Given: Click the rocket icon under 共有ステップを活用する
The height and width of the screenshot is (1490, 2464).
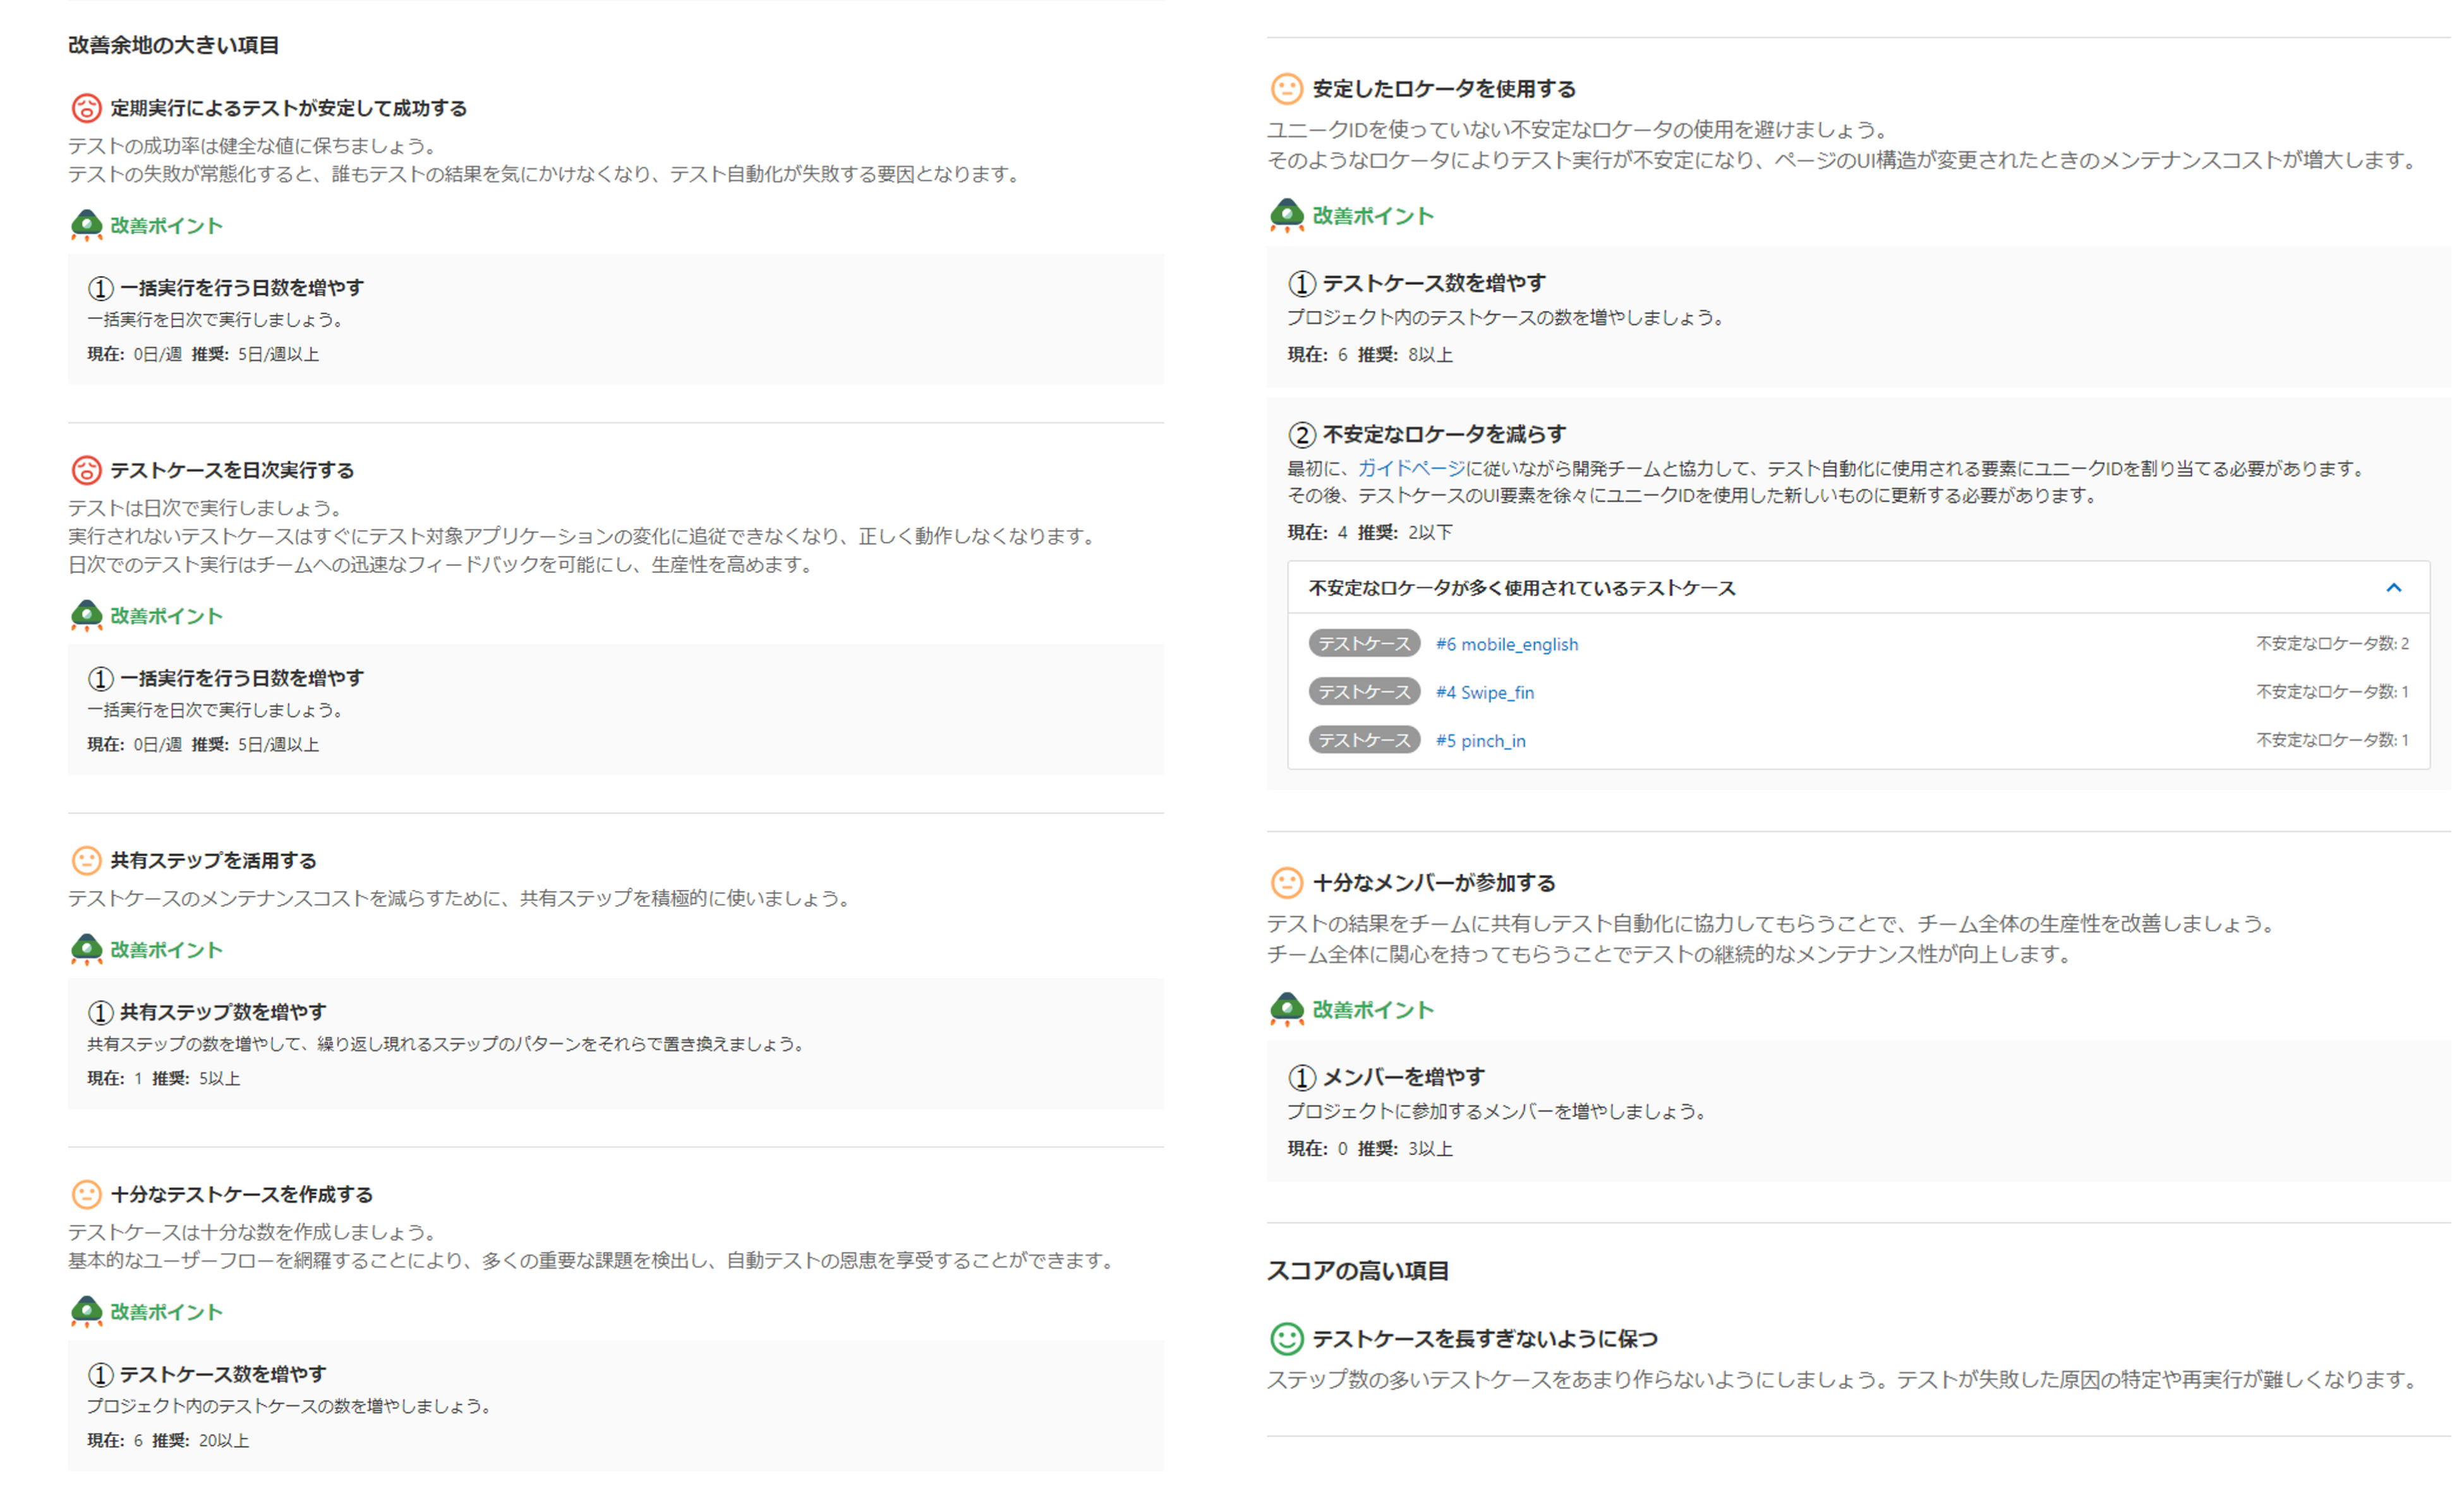Looking at the screenshot, I should click(86, 949).
